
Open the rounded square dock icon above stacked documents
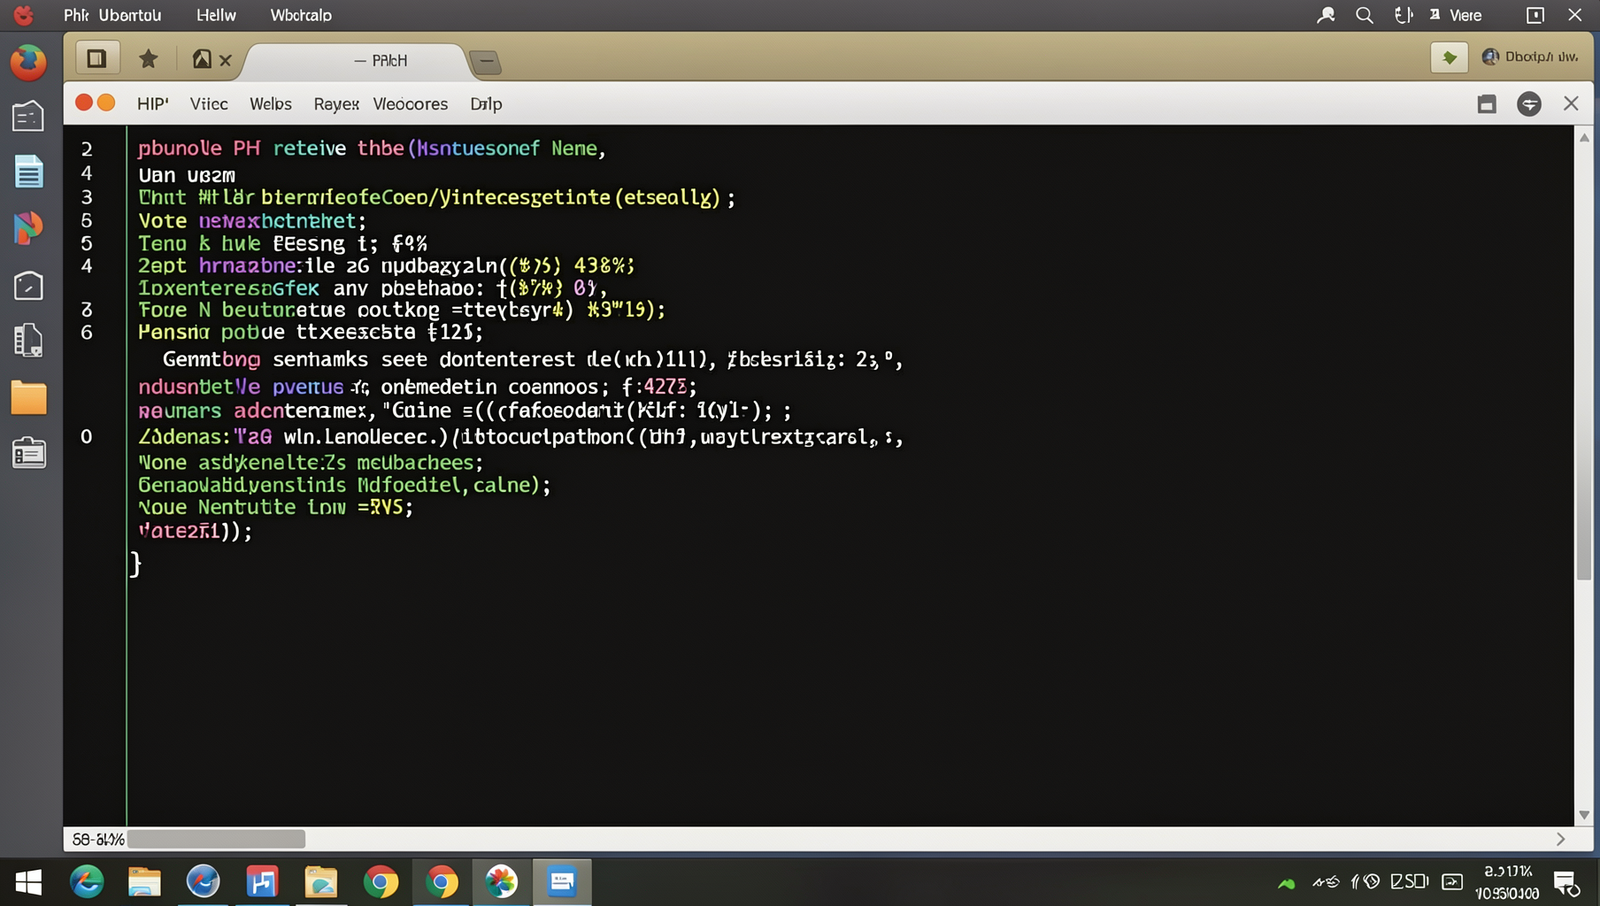pos(28,286)
